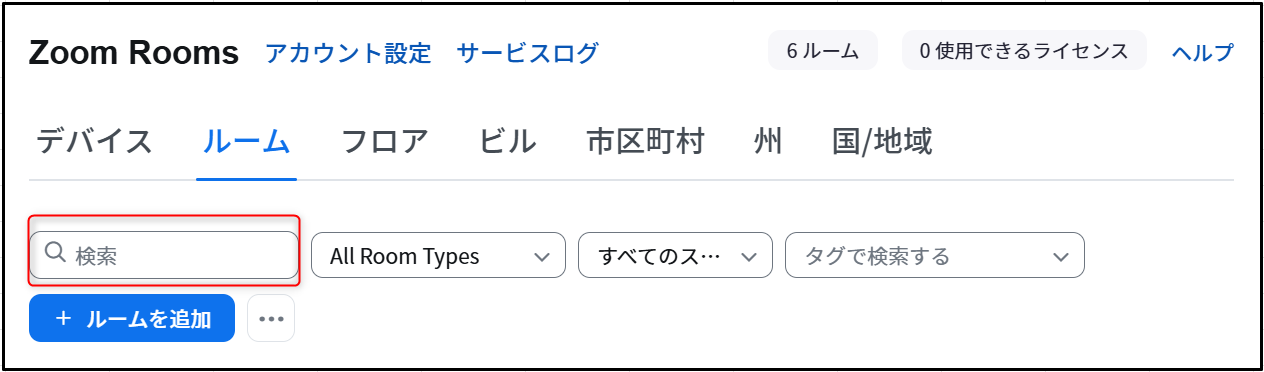1264x372 pixels.
Task: Click the ヘルプ link
Action: pyautogui.click(x=1203, y=52)
